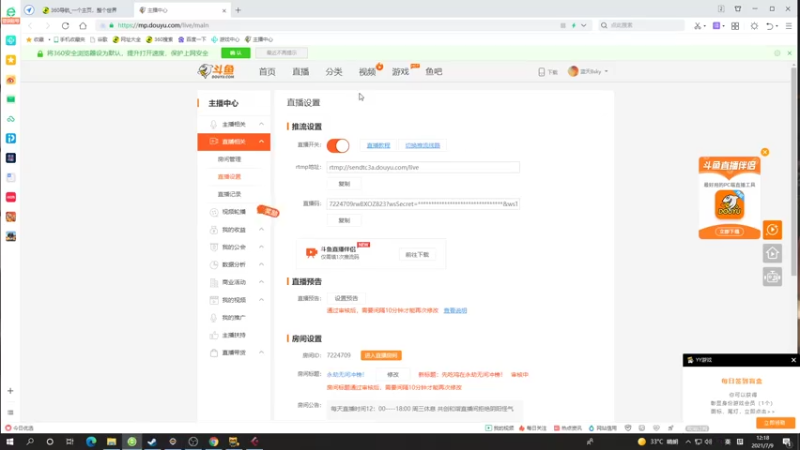Open the browser extensions grid icon

[x=735, y=26]
